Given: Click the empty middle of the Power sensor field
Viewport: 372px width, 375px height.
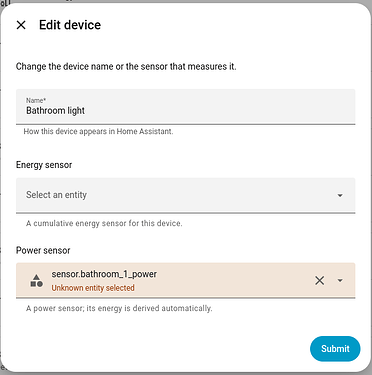Looking at the screenshot, I should pos(233,280).
